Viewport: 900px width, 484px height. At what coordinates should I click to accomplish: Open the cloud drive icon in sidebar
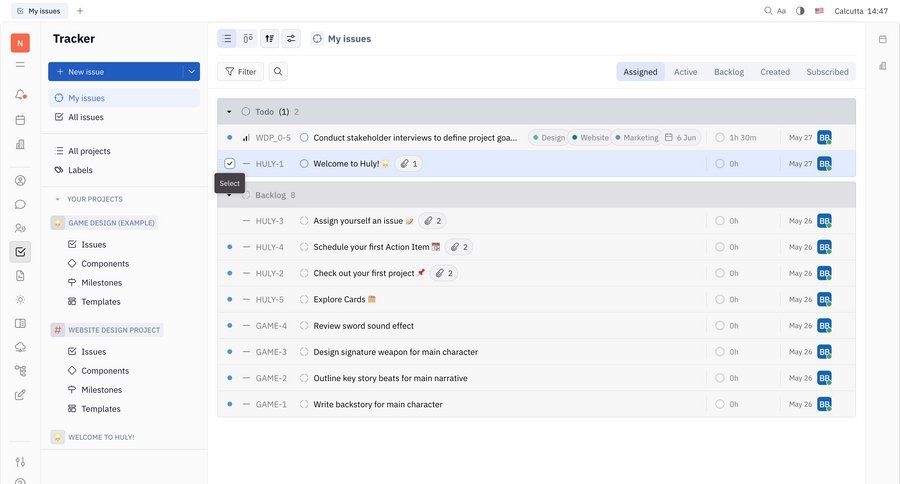click(20, 347)
